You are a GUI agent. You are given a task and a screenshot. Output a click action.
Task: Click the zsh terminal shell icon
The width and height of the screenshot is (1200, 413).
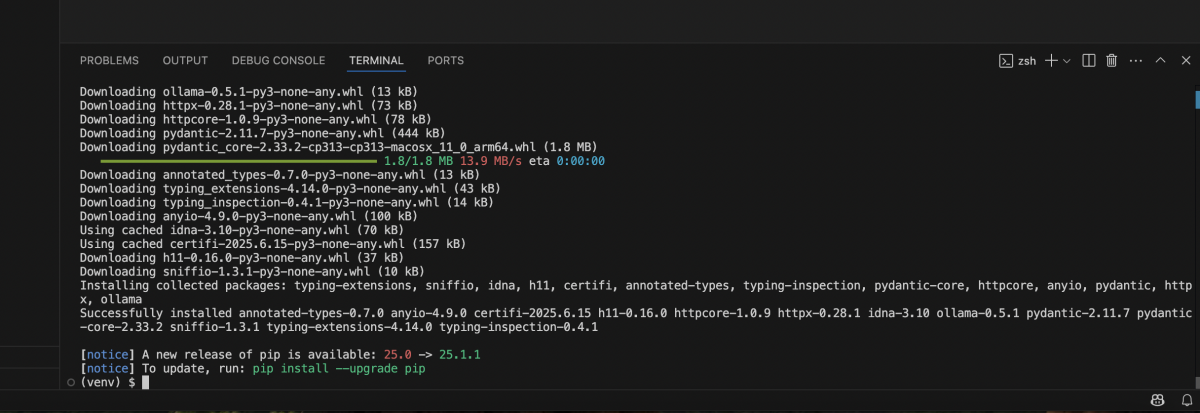[x=1006, y=61]
